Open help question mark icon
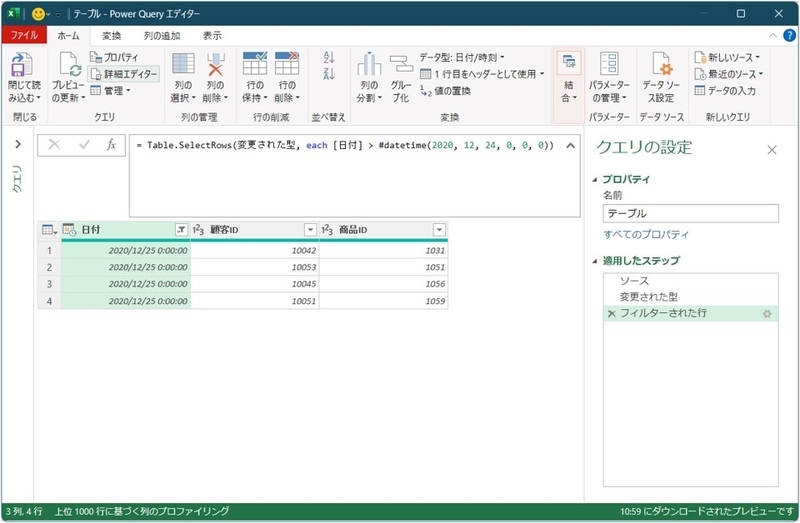This screenshot has width=800, height=523. pyautogui.click(x=789, y=35)
